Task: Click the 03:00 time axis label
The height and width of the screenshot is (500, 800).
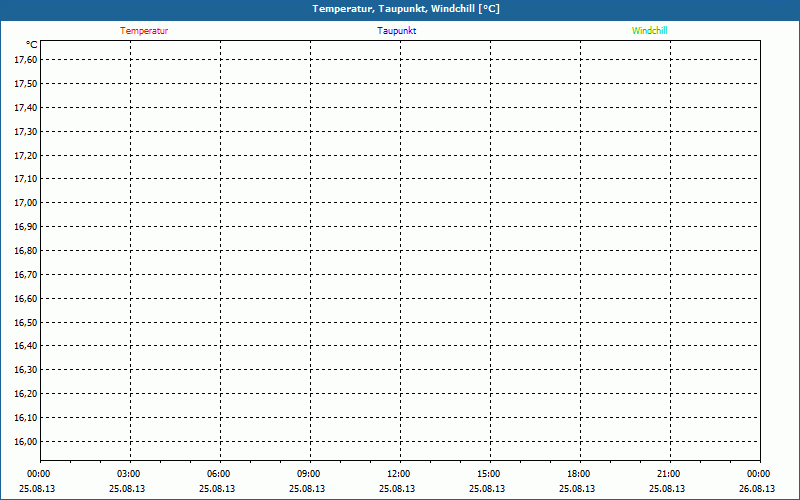Action: [128, 474]
